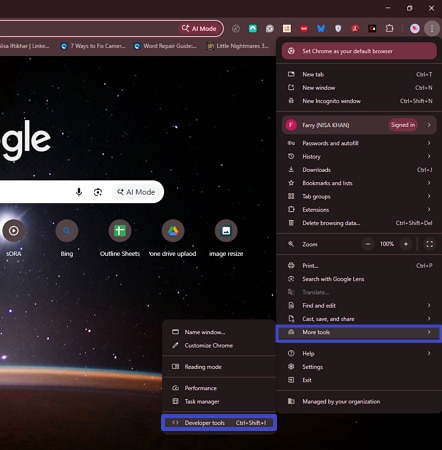This screenshot has width=442, height=450.
Task: Open the 7 Ways to Fix Camera bookmark
Action: click(93, 46)
